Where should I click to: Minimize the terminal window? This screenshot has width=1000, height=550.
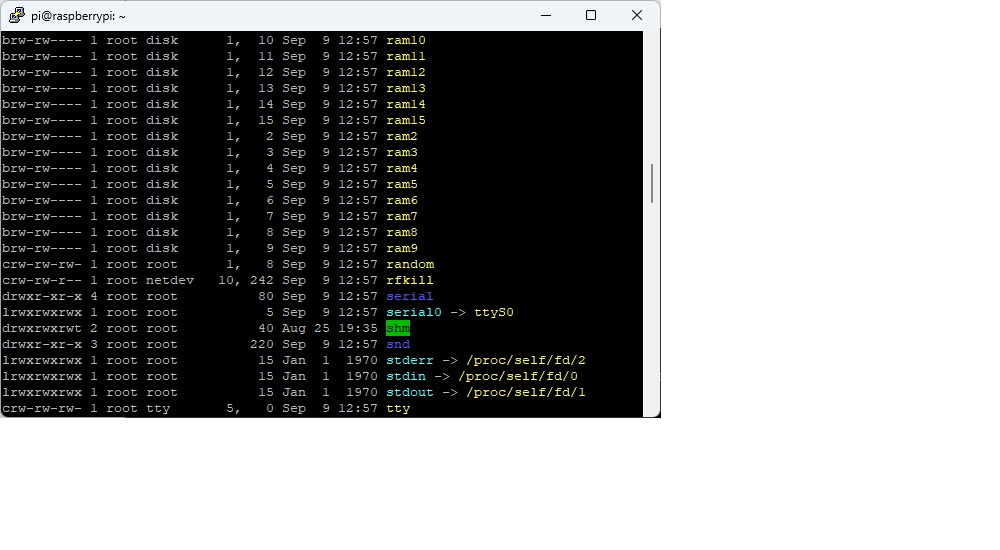point(546,15)
